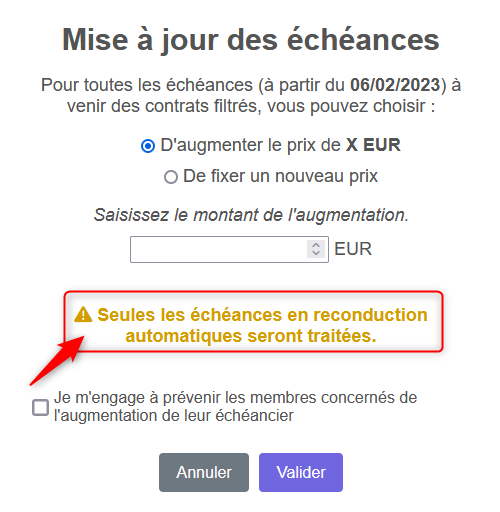Tick the "Je m'engage à prévenir les membres" checkbox
This screenshot has height=512, width=500.
point(41,407)
